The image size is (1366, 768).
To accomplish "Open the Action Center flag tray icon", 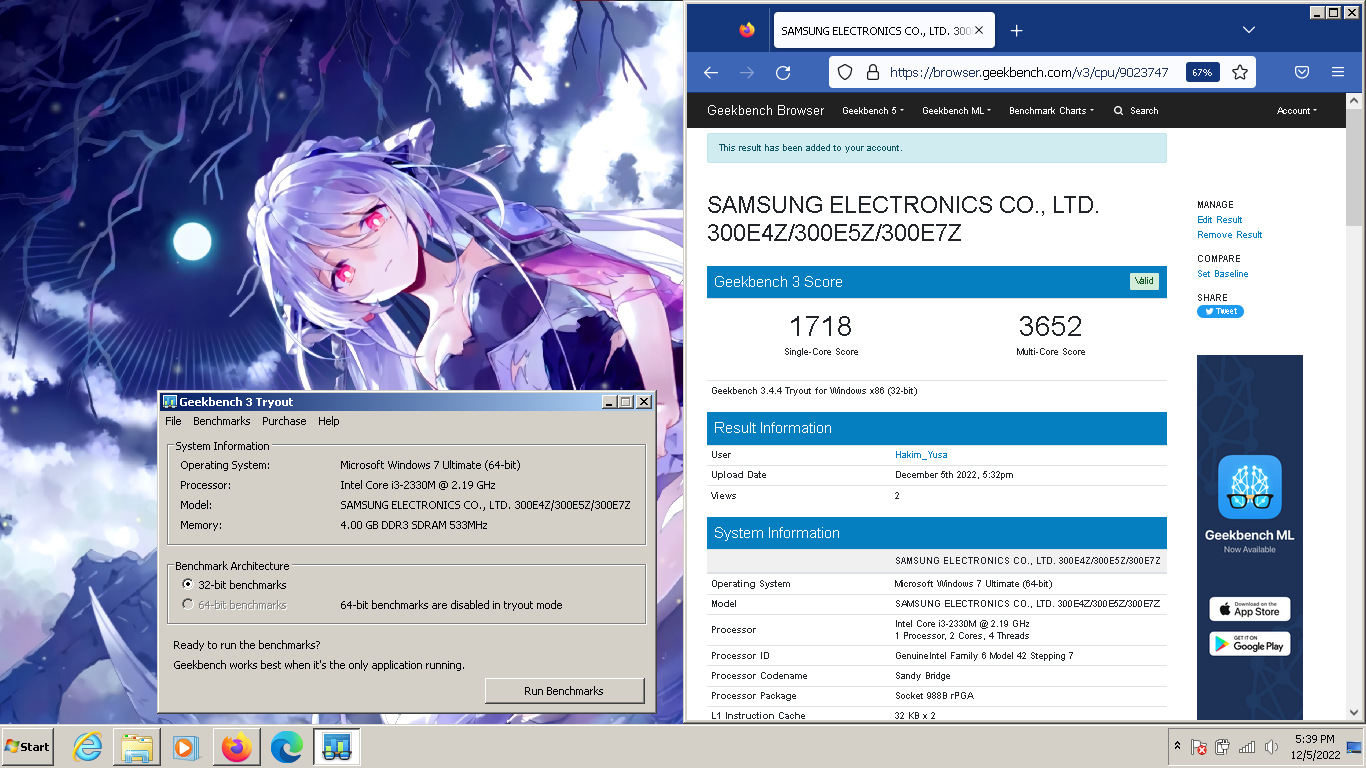I will 1198,747.
